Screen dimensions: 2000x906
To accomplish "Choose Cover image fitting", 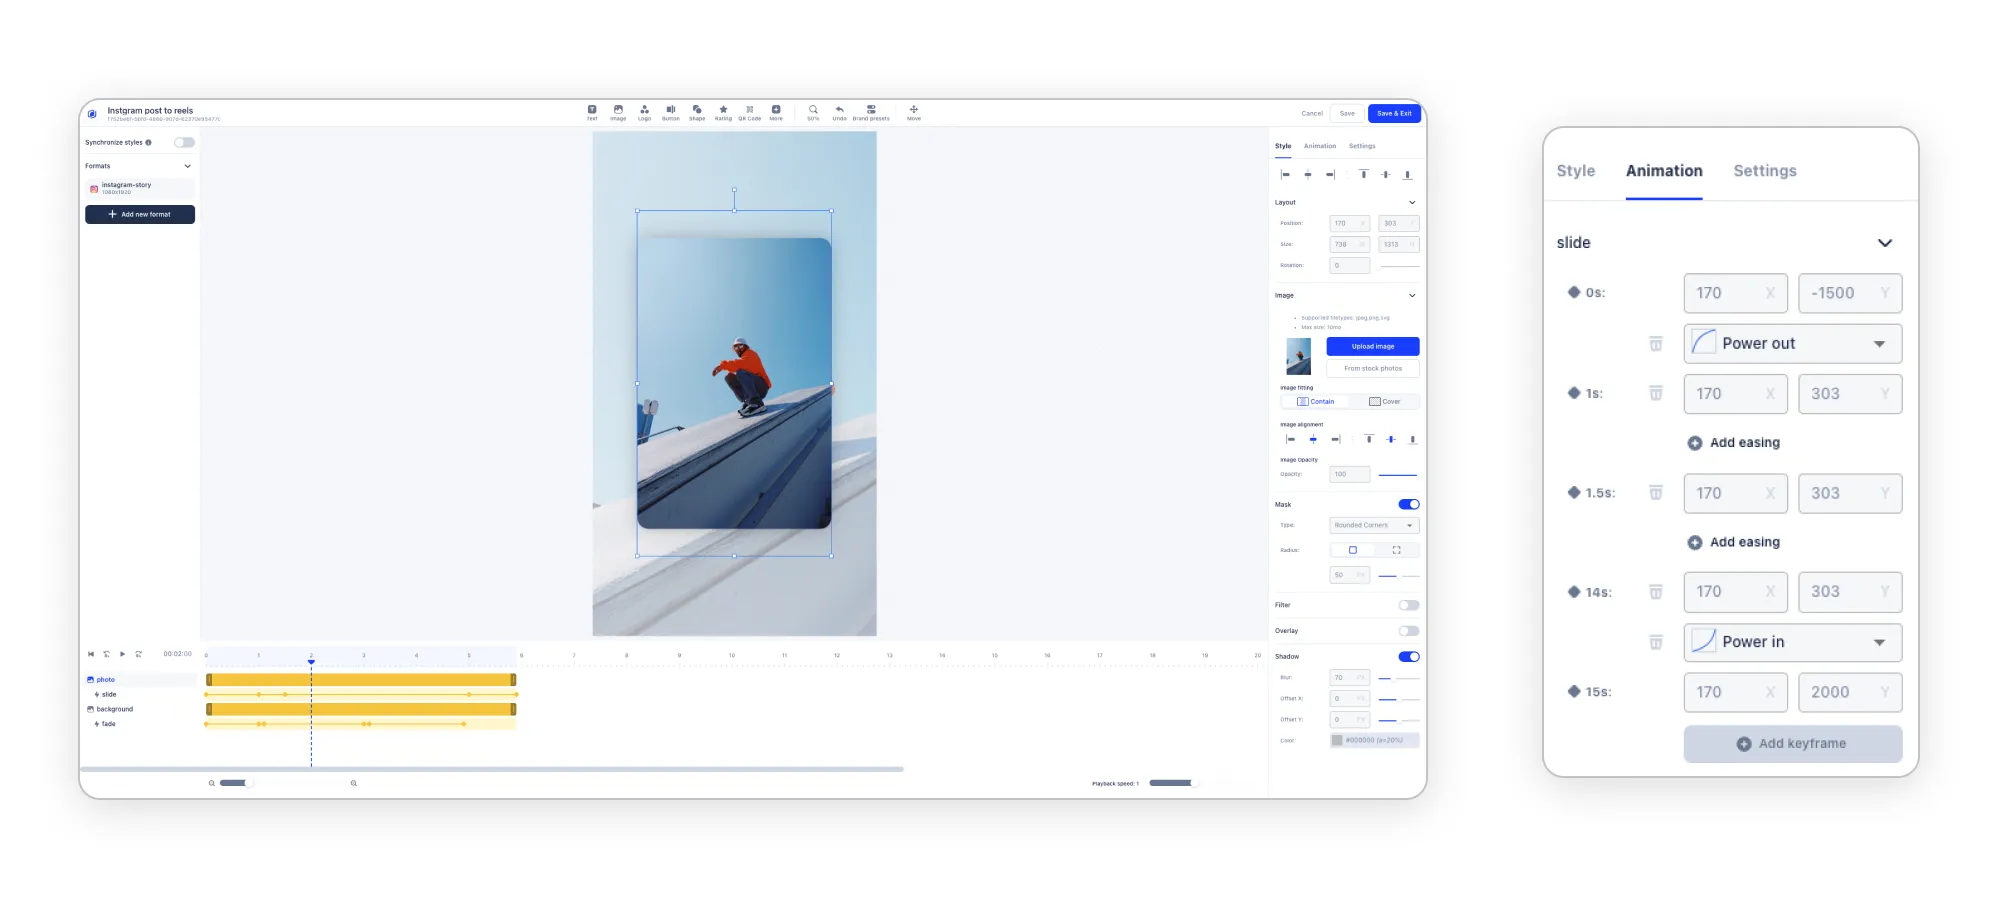I will click(1385, 401).
